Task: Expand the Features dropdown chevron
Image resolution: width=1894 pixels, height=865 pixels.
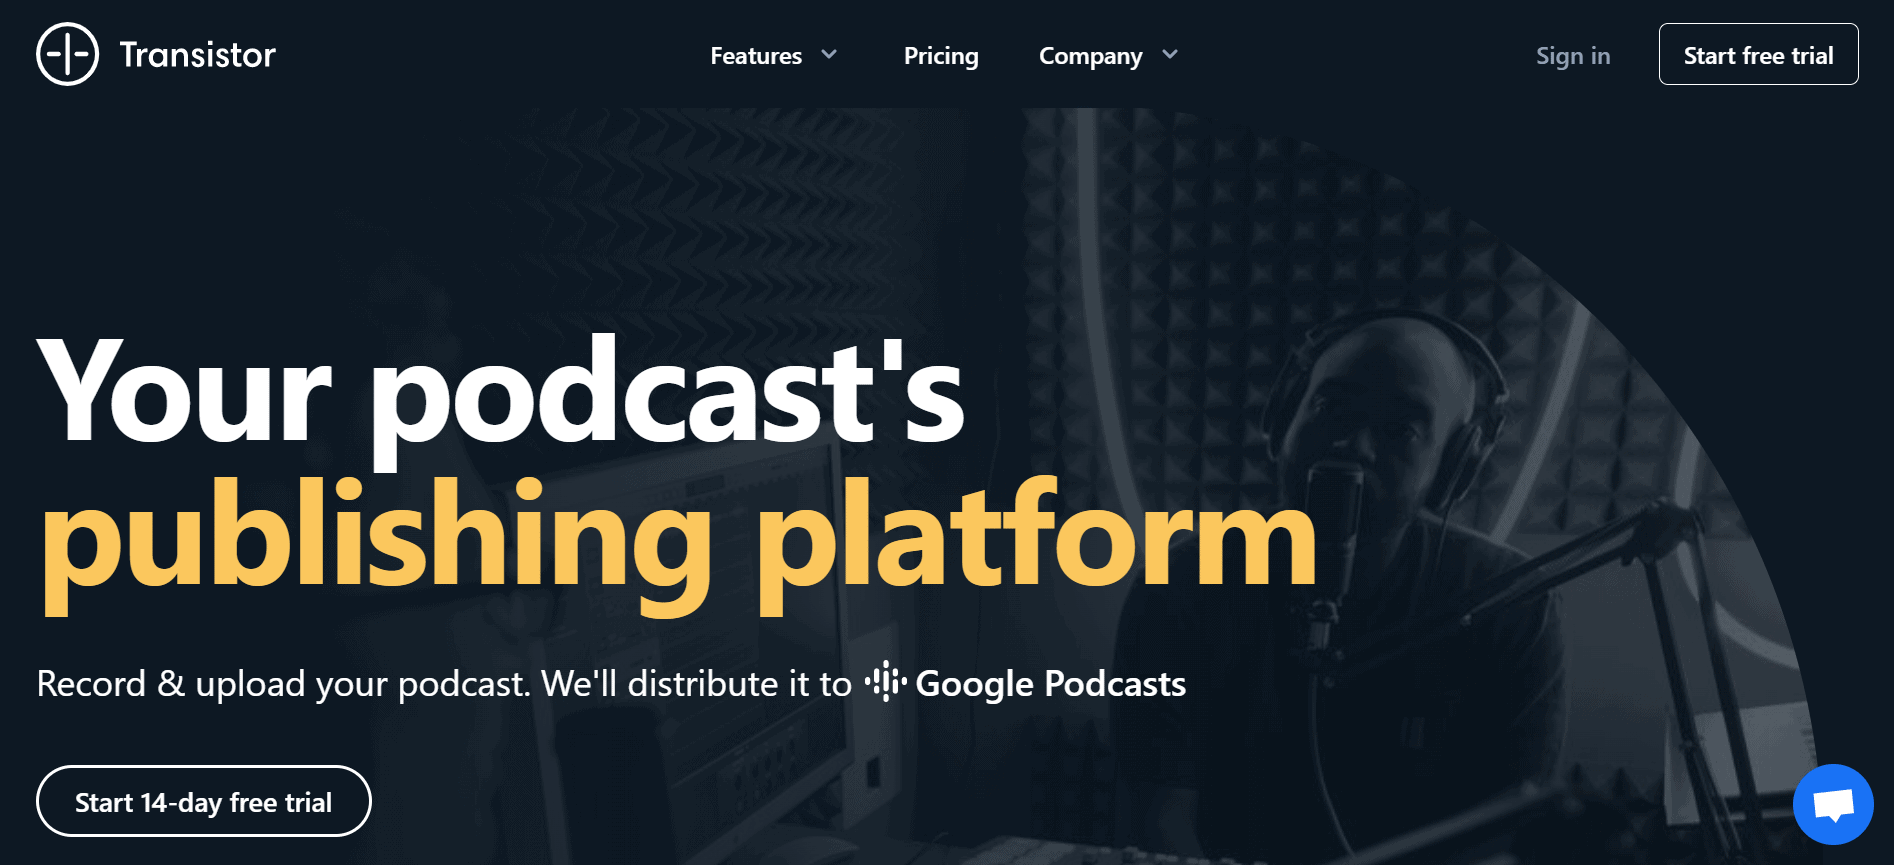Action: pyautogui.click(x=829, y=54)
